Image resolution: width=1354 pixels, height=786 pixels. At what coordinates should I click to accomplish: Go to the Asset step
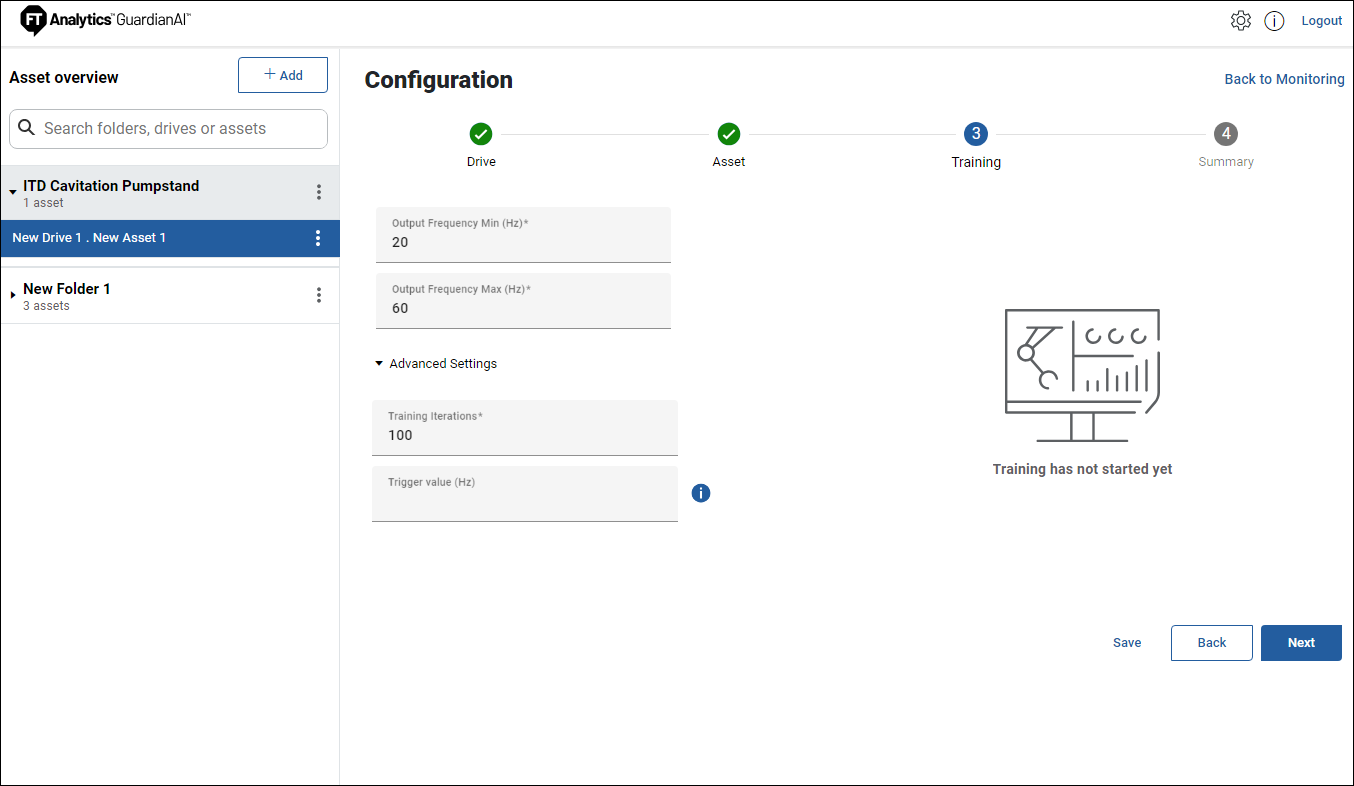(x=728, y=134)
